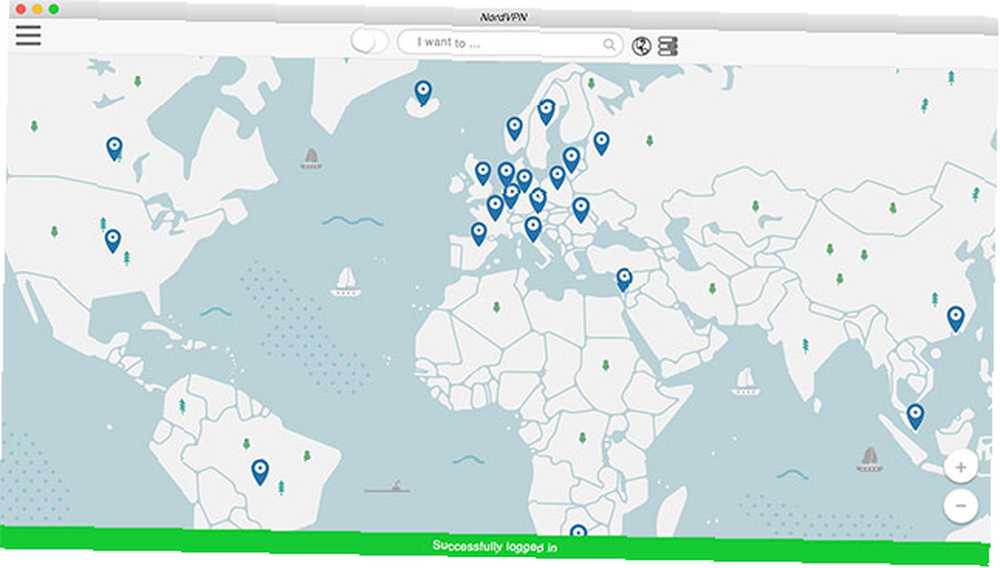This screenshot has height=568, width=1000.
Task: Zoom in the map with plus button
Action: 960,467
